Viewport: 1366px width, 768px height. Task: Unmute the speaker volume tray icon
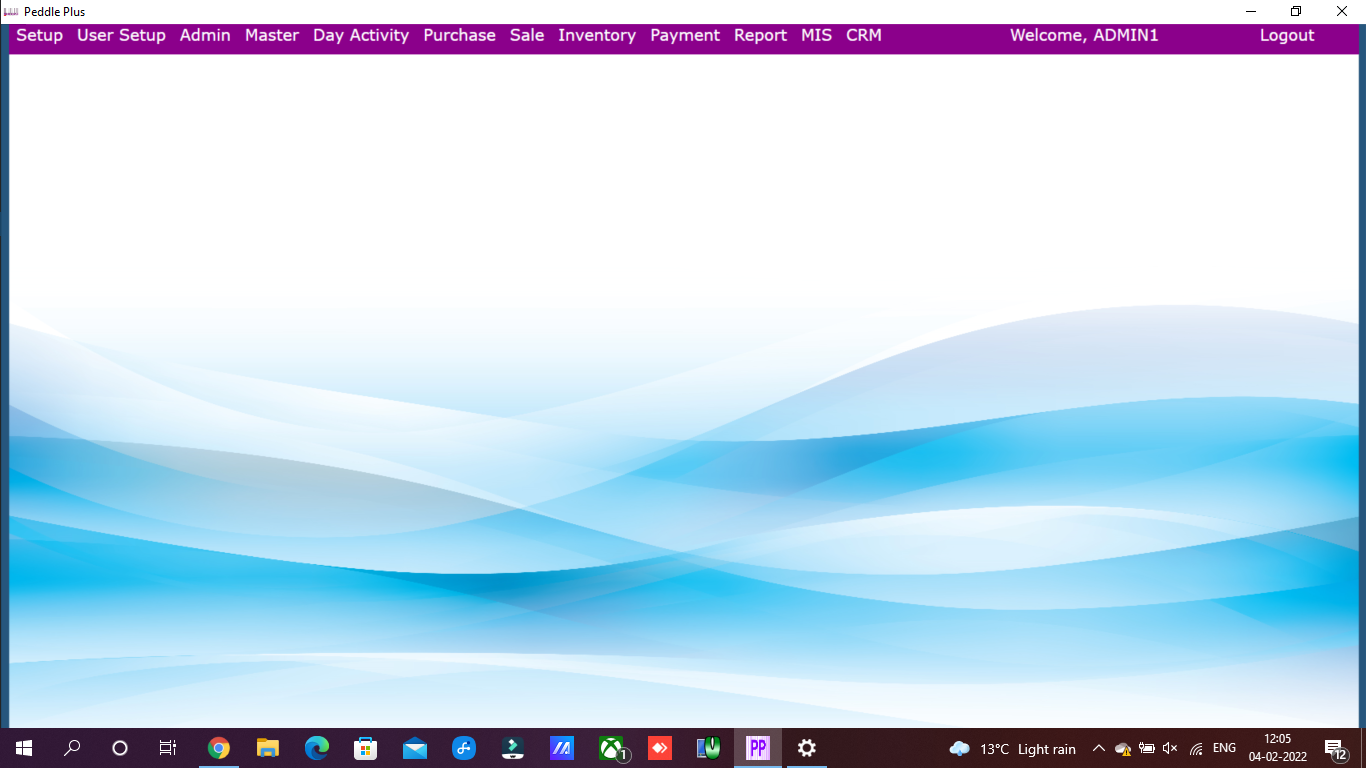pos(1170,748)
